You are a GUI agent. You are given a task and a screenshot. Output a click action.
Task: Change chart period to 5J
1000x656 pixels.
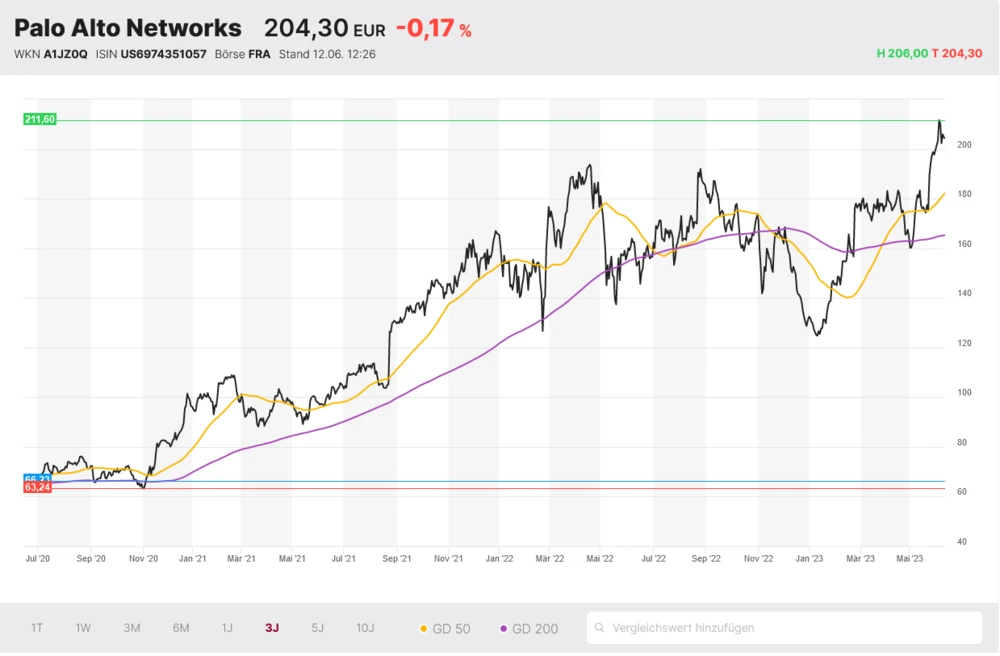point(317,628)
